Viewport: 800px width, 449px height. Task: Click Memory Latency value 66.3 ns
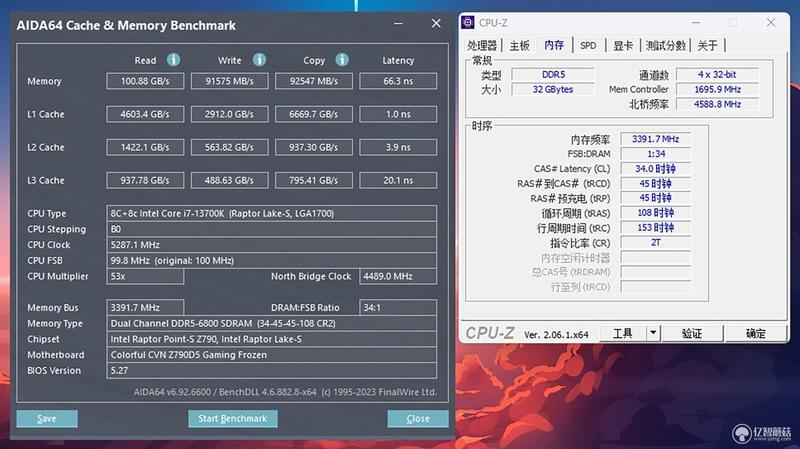[398, 81]
